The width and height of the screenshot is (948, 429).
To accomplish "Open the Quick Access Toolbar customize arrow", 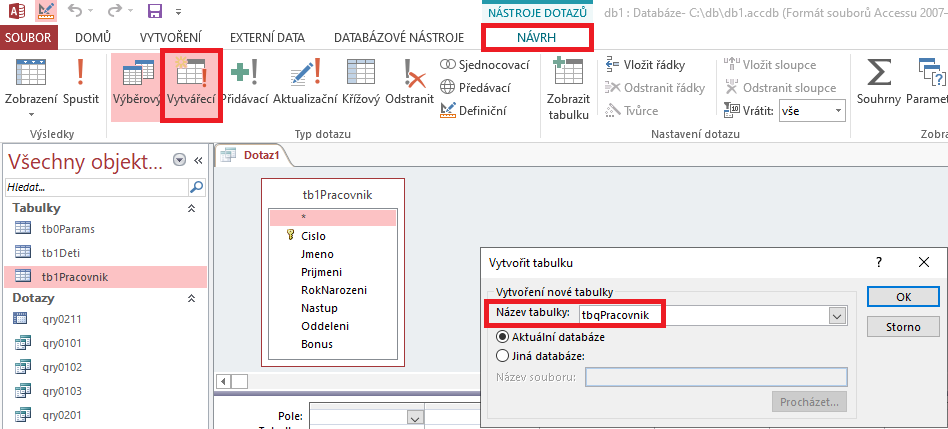I will (178, 11).
